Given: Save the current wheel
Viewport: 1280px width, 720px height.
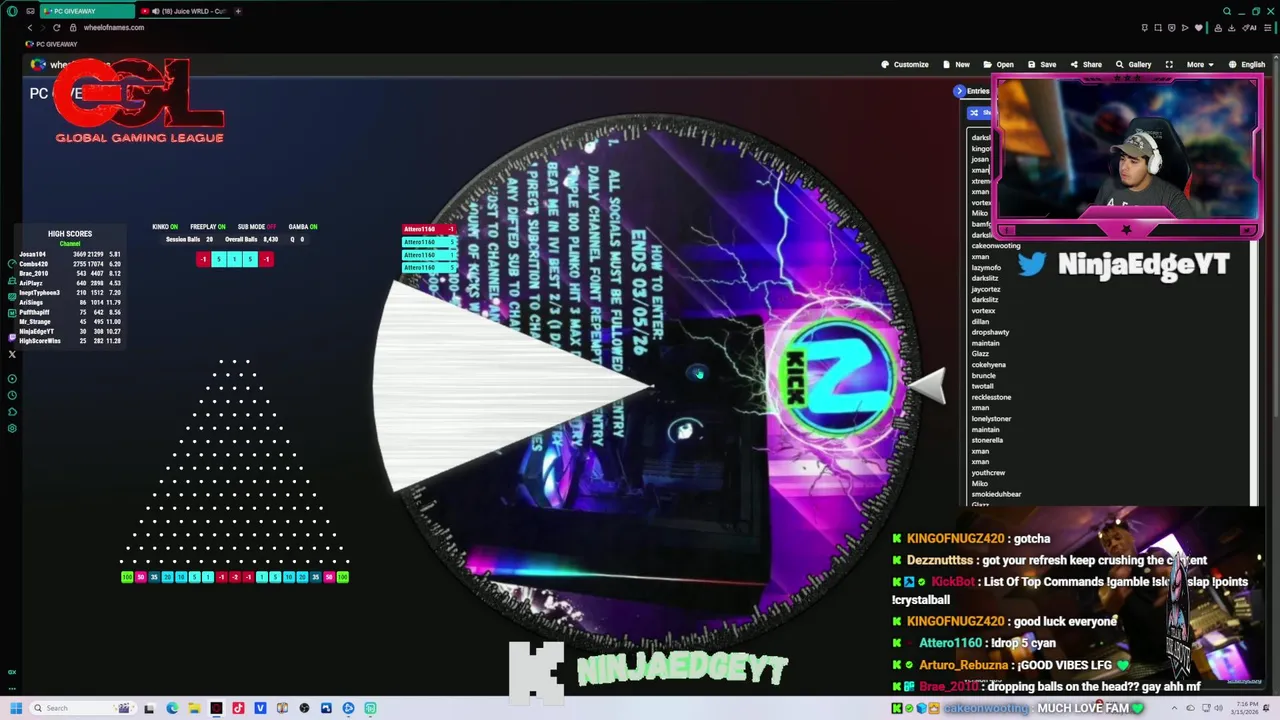Looking at the screenshot, I should point(1042,64).
